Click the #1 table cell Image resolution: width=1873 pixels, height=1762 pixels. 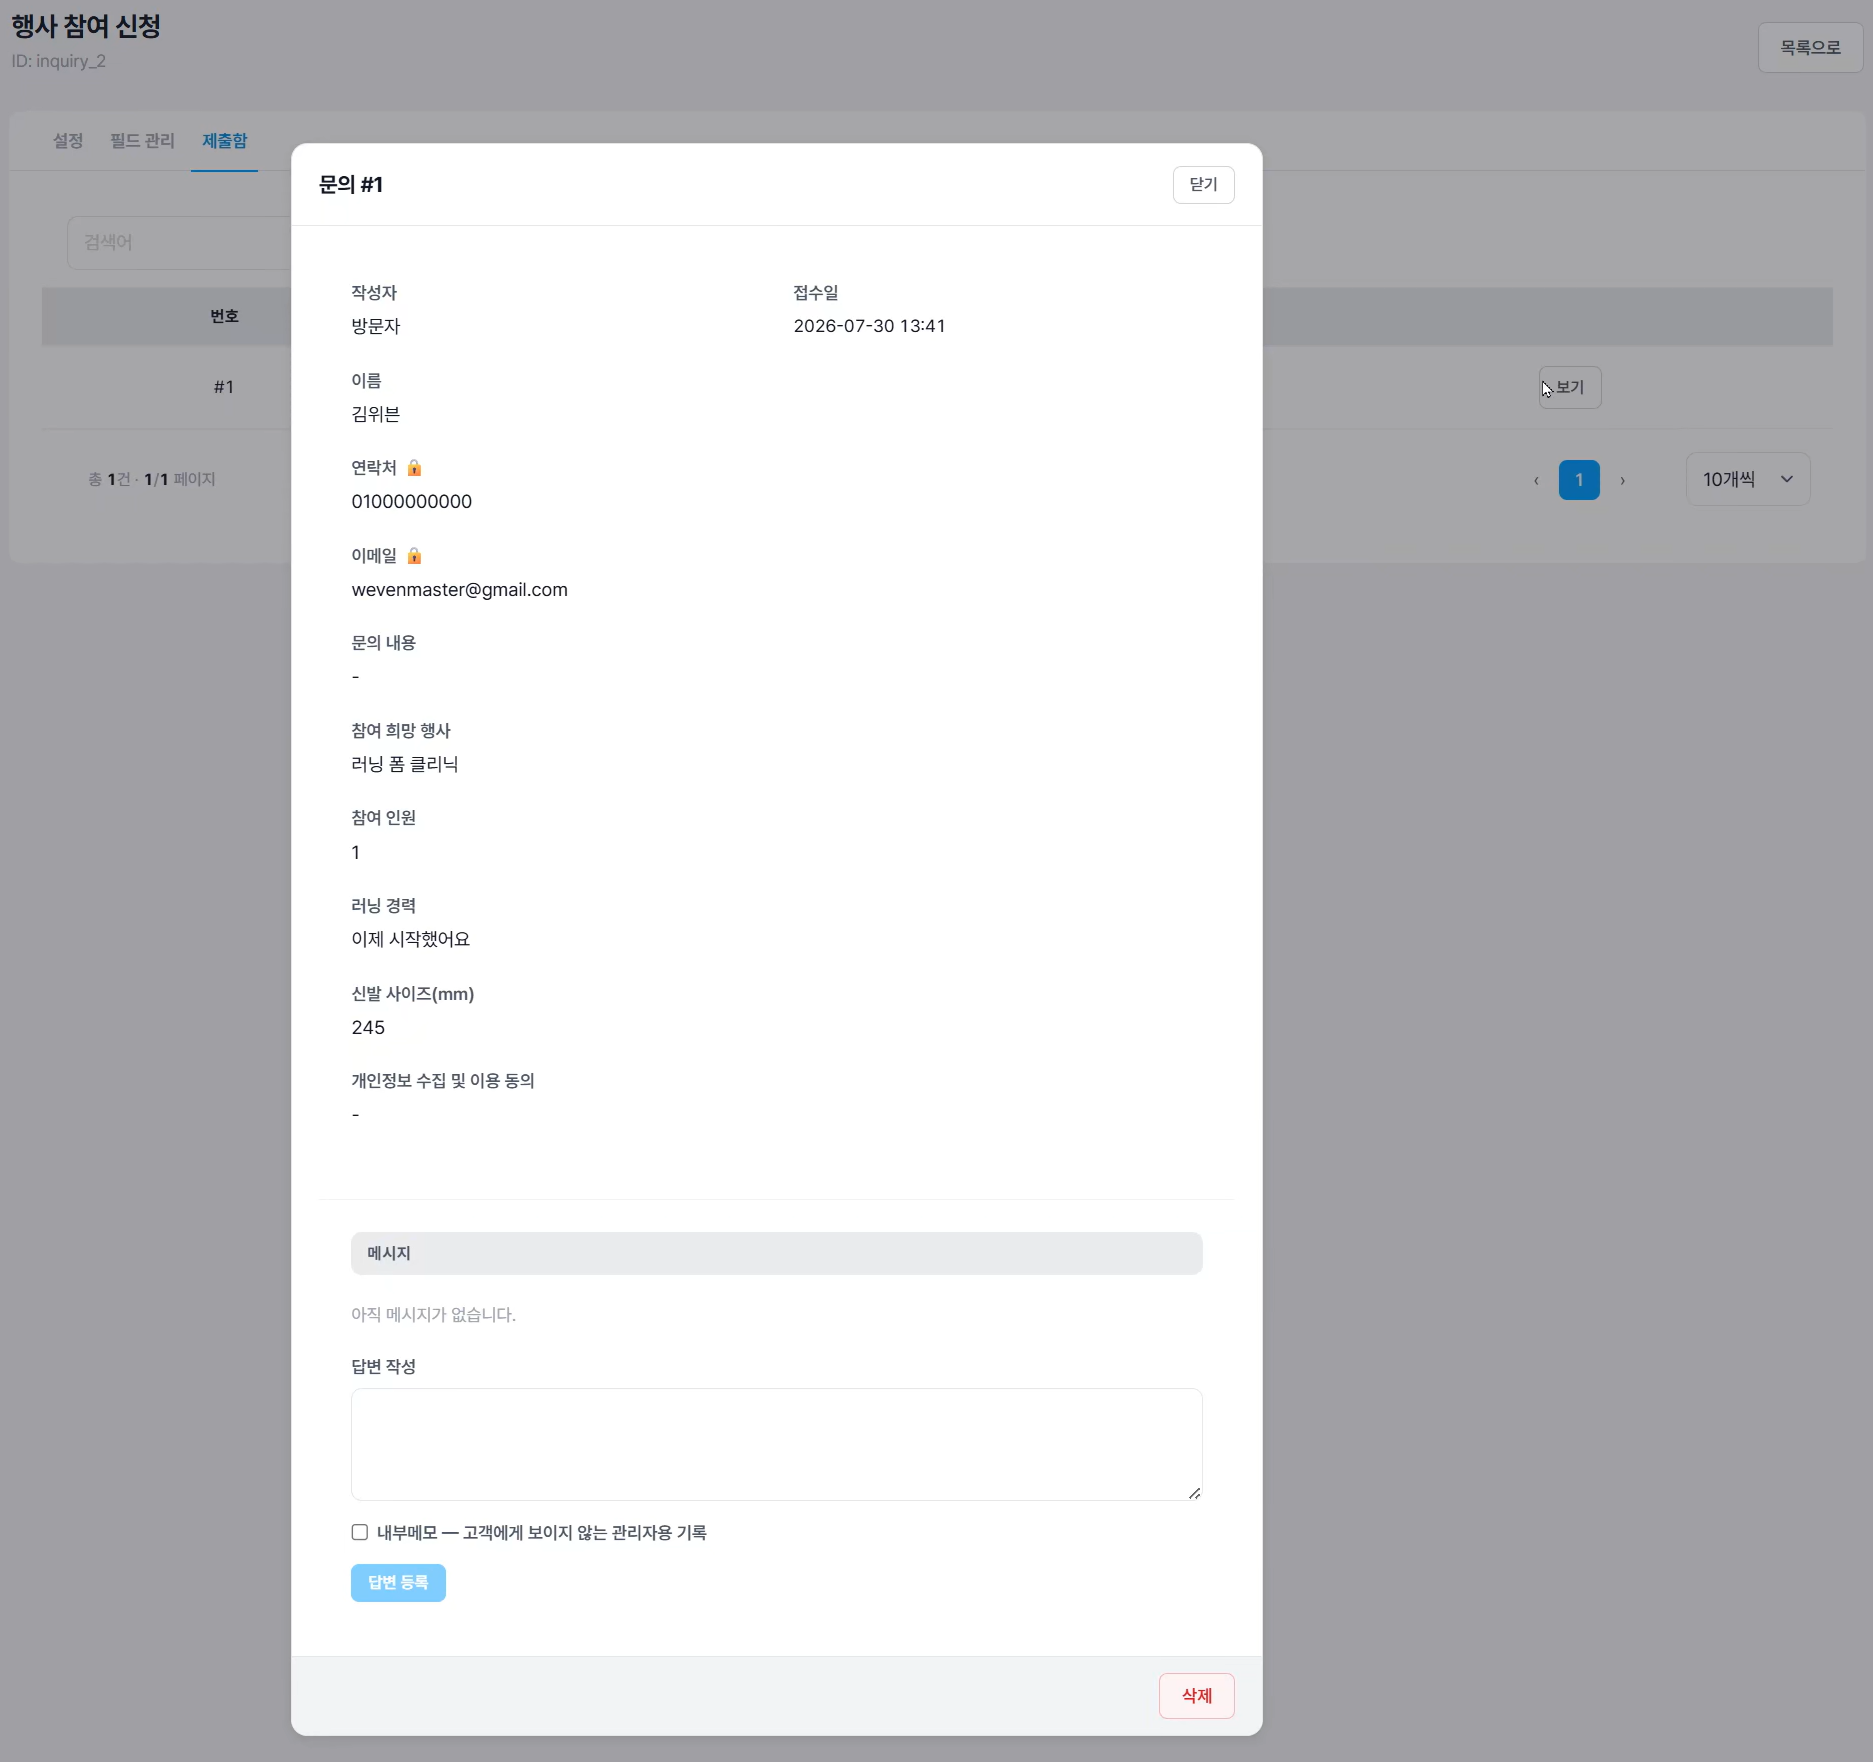224,387
